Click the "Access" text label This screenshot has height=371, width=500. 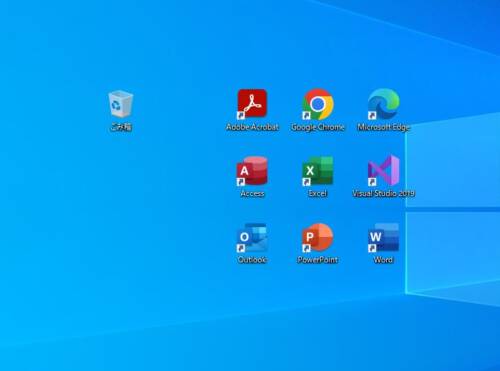[252, 193]
